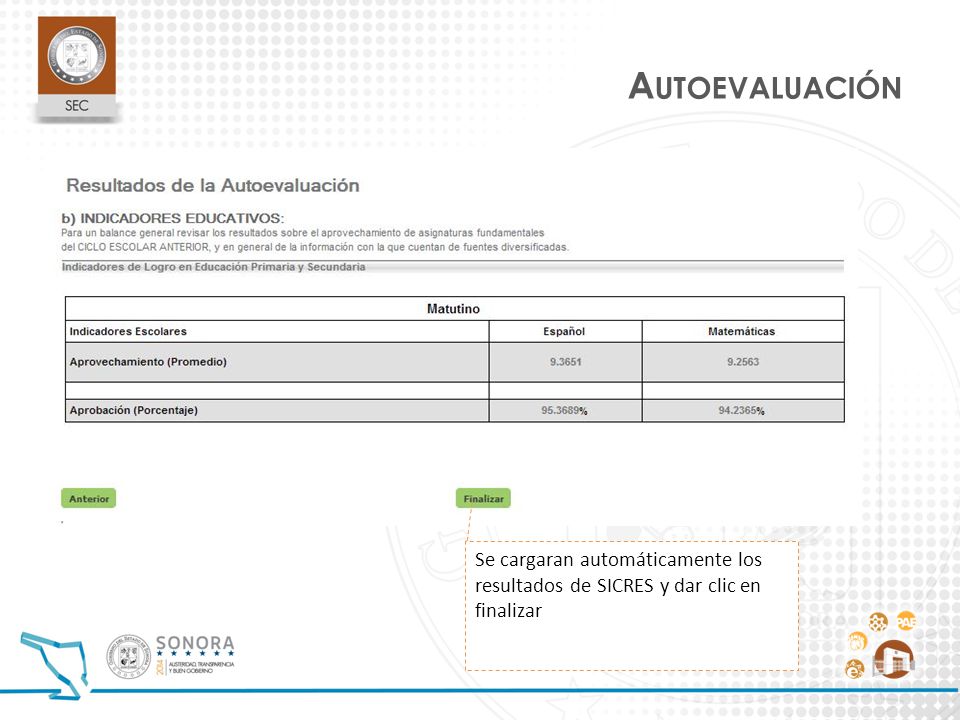Click the orange 'e' circle icon
Image resolution: width=960 pixels, height=720 pixels.
coord(855,669)
